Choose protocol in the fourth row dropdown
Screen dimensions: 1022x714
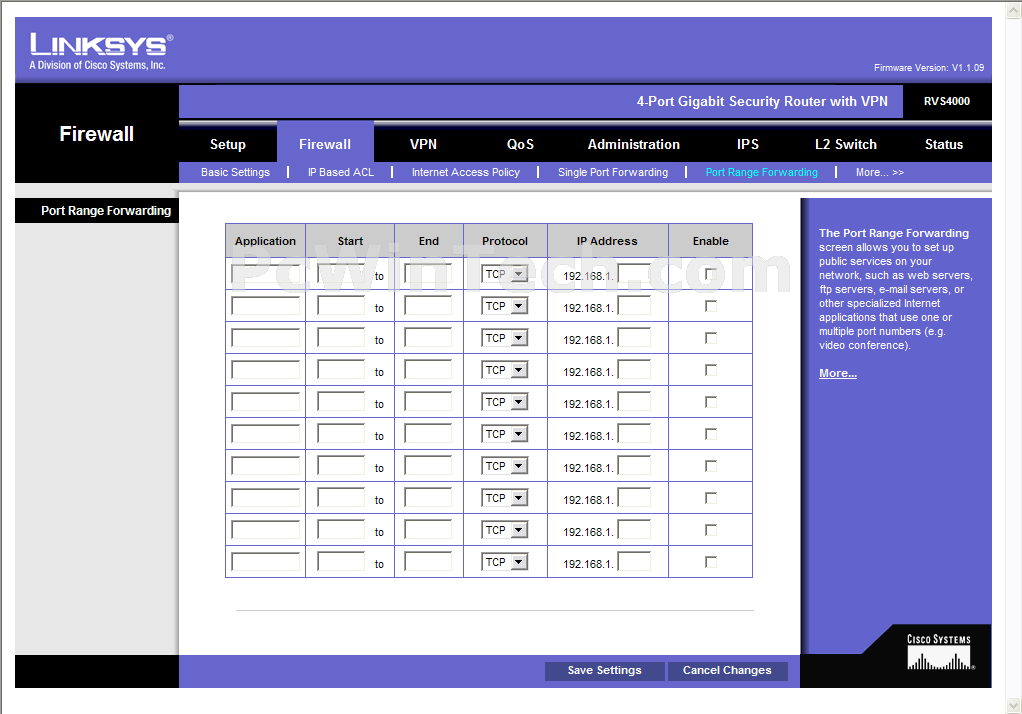tap(505, 370)
